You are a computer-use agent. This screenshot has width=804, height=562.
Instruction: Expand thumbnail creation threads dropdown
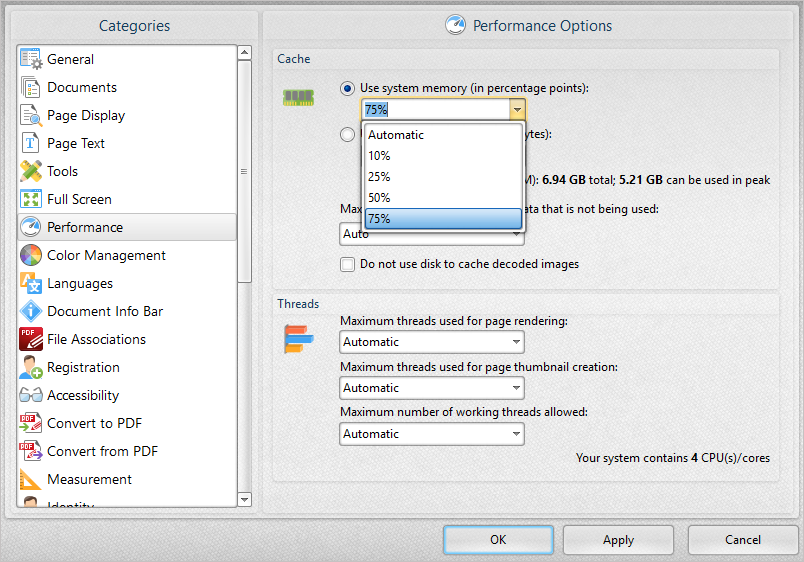coord(431,388)
